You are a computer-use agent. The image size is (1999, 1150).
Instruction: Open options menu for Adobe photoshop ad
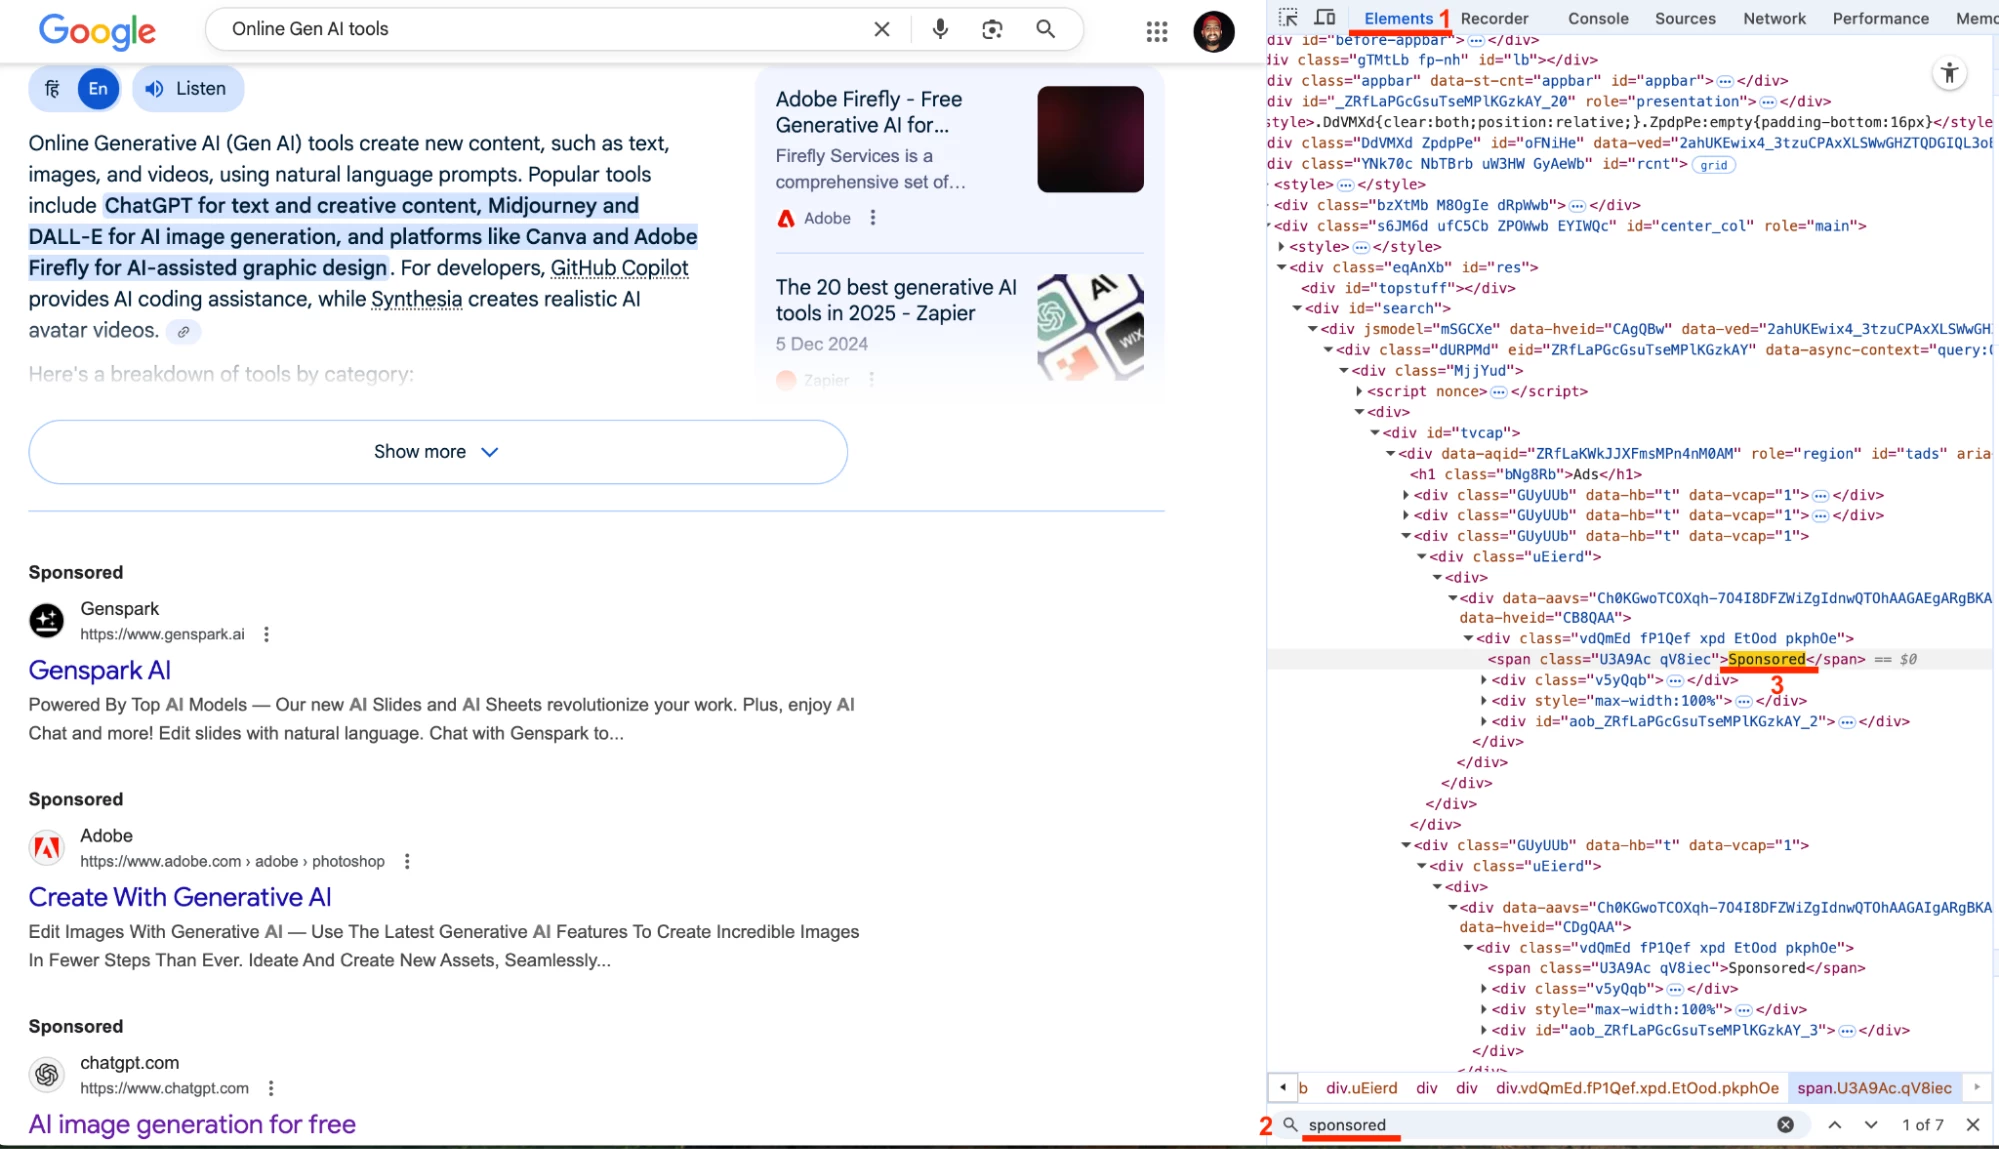(x=407, y=861)
